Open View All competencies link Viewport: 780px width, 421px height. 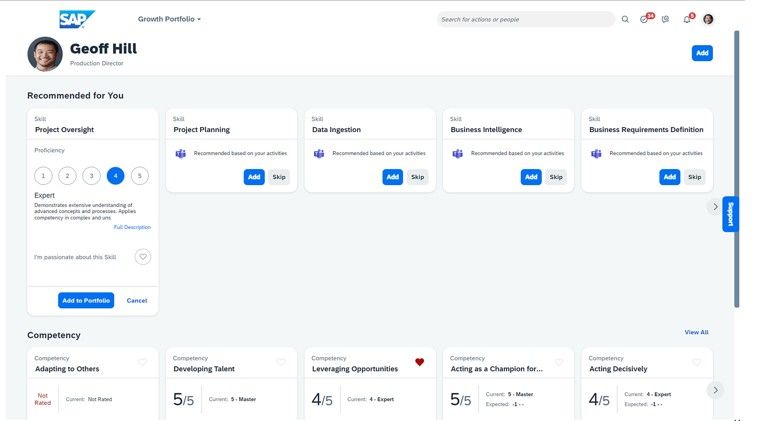696,332
